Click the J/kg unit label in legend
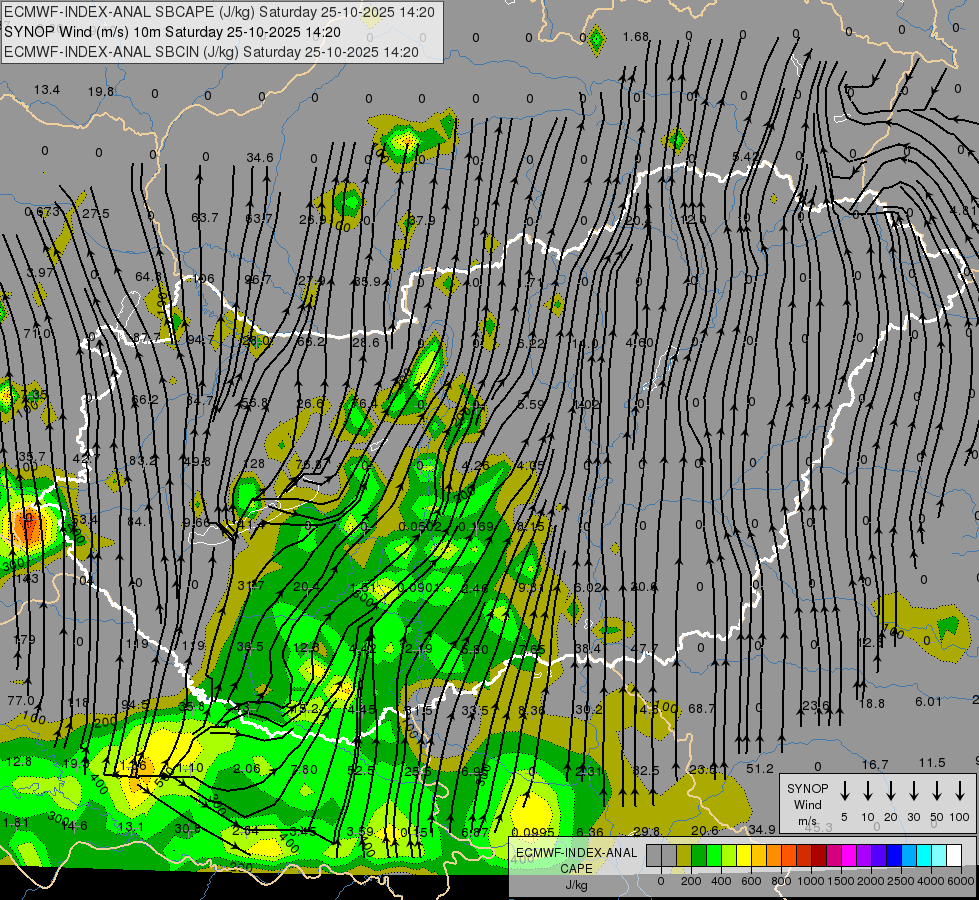This screenshot has height=900, width=979. [576, 885]
